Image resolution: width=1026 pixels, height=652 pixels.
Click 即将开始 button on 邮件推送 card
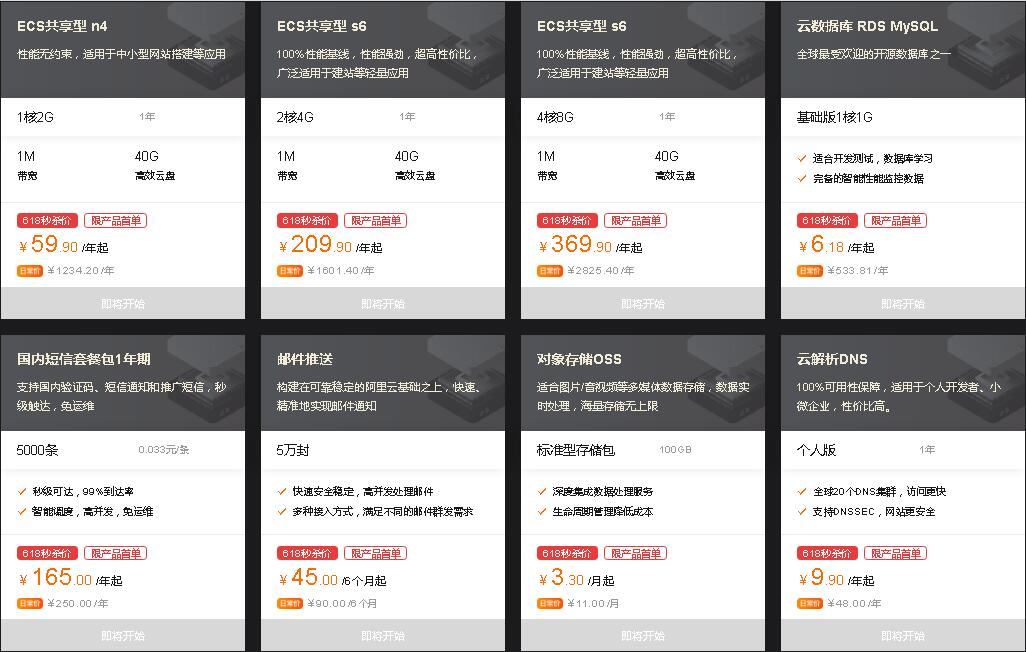[x=383, y=635]
